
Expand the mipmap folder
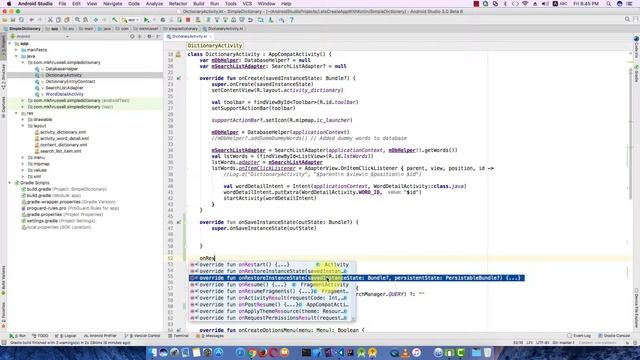(23, 164)
